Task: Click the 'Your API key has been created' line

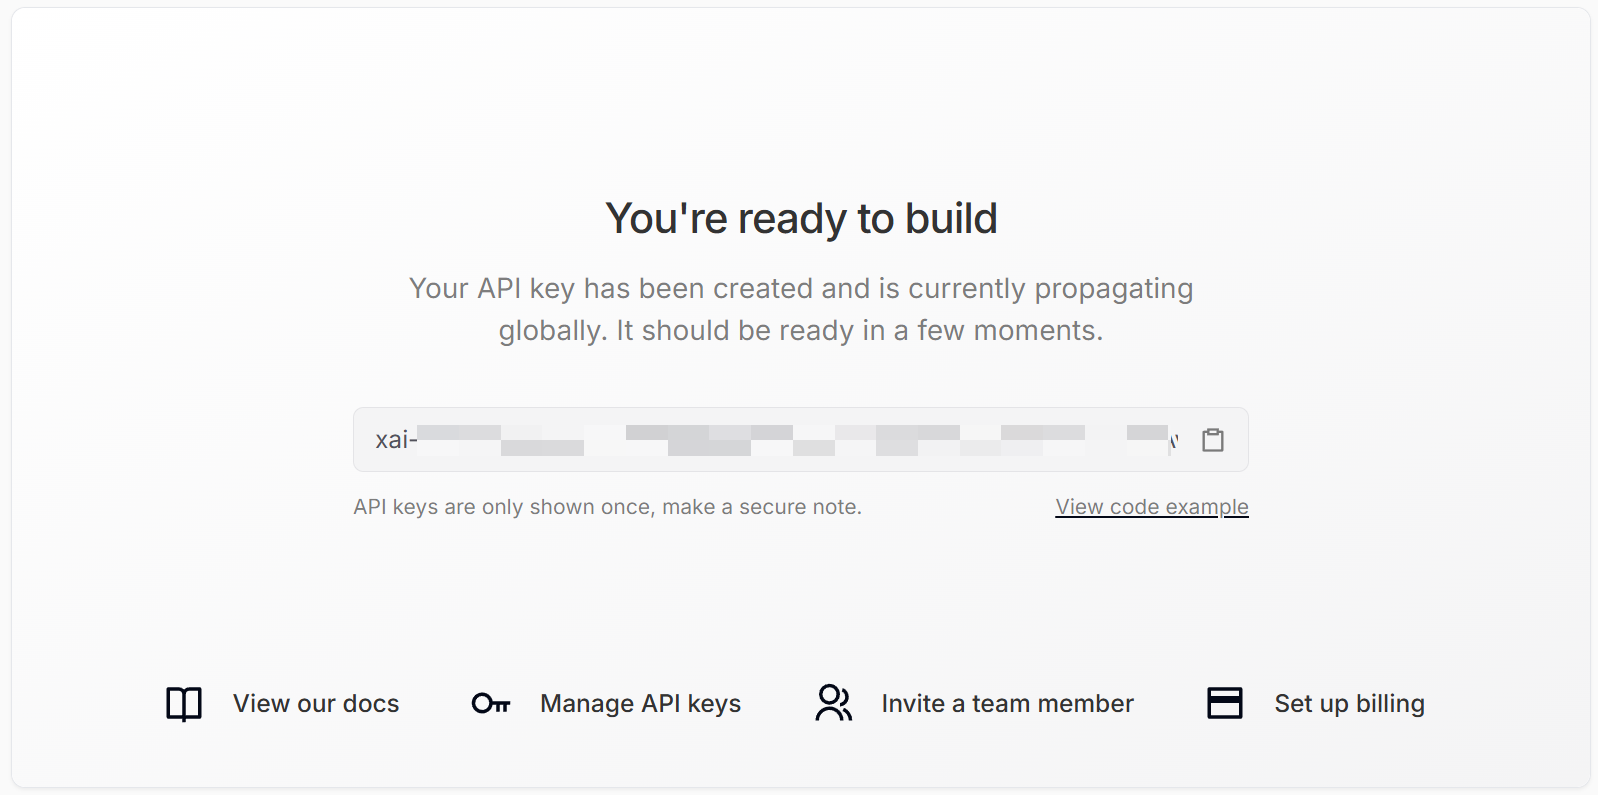Action: tap(801, 289)
